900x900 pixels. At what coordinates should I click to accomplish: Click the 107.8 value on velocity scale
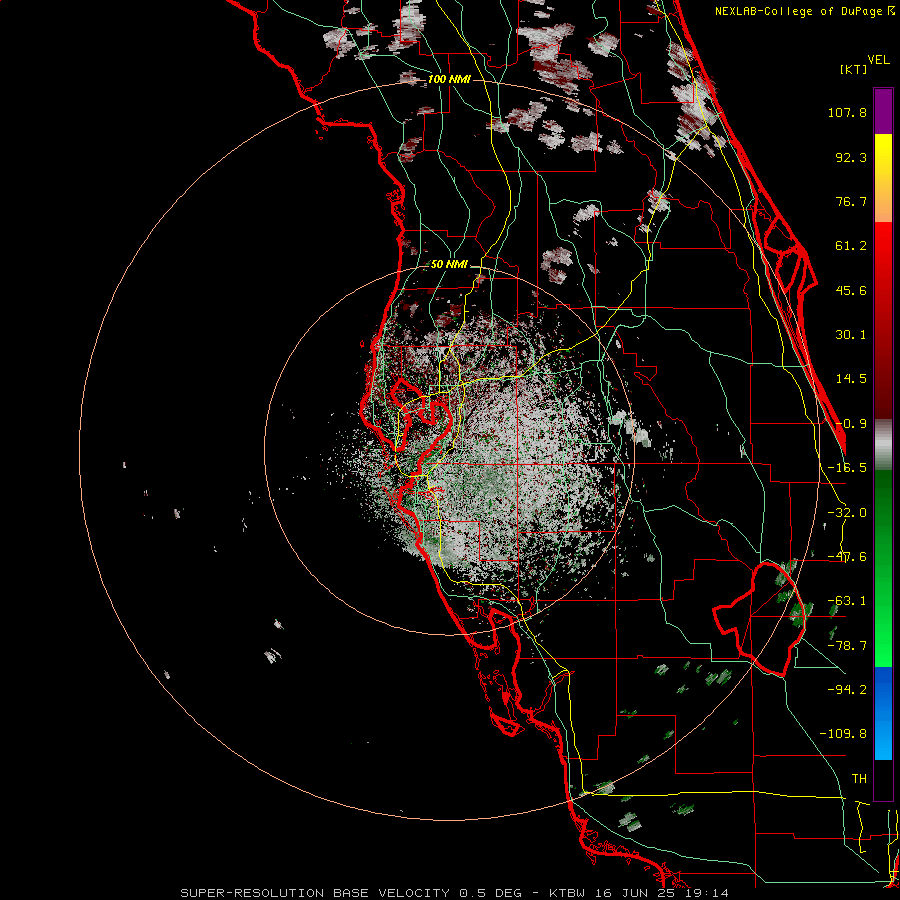847,112
